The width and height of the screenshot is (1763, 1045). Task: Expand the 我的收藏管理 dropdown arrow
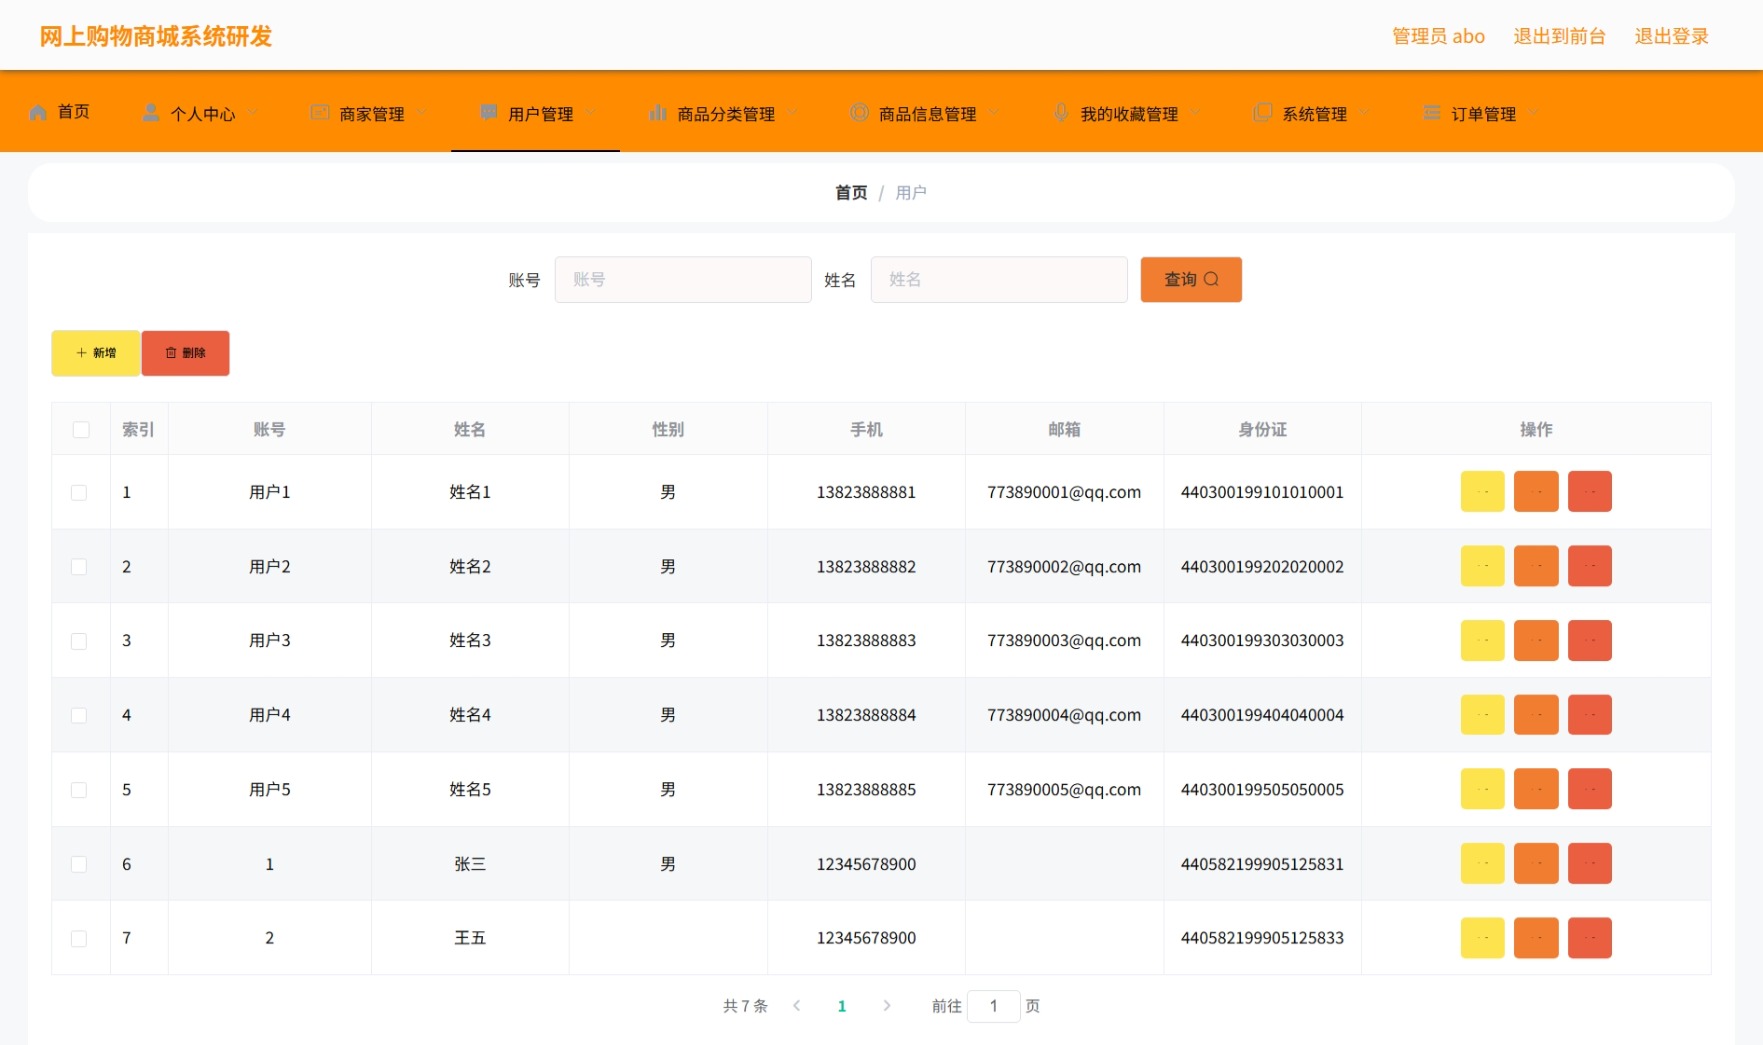coord(1195,113)
